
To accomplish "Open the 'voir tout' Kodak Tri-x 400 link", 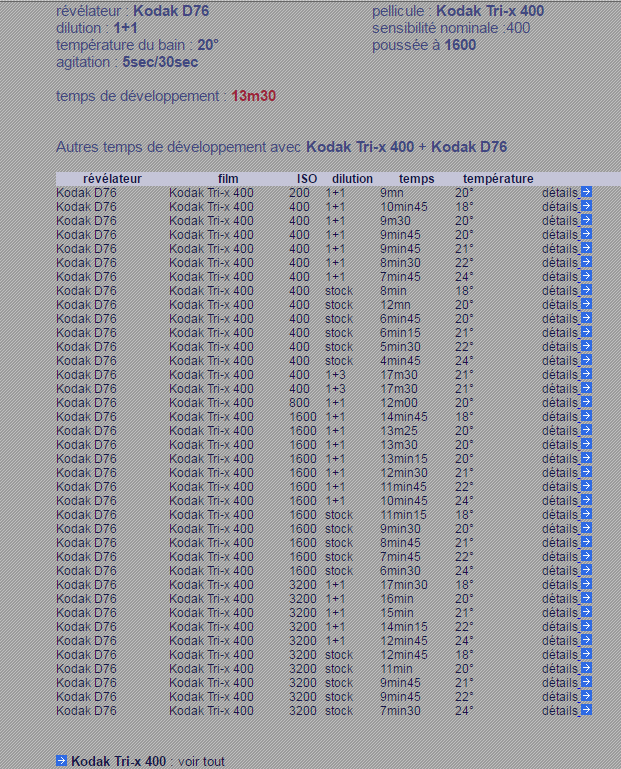I will pyautogui.click(x=118, y=761).
